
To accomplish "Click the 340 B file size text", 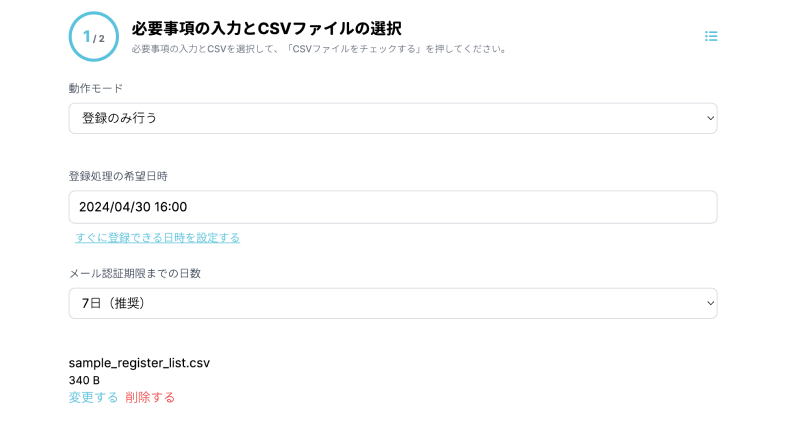I will point(84,380).
